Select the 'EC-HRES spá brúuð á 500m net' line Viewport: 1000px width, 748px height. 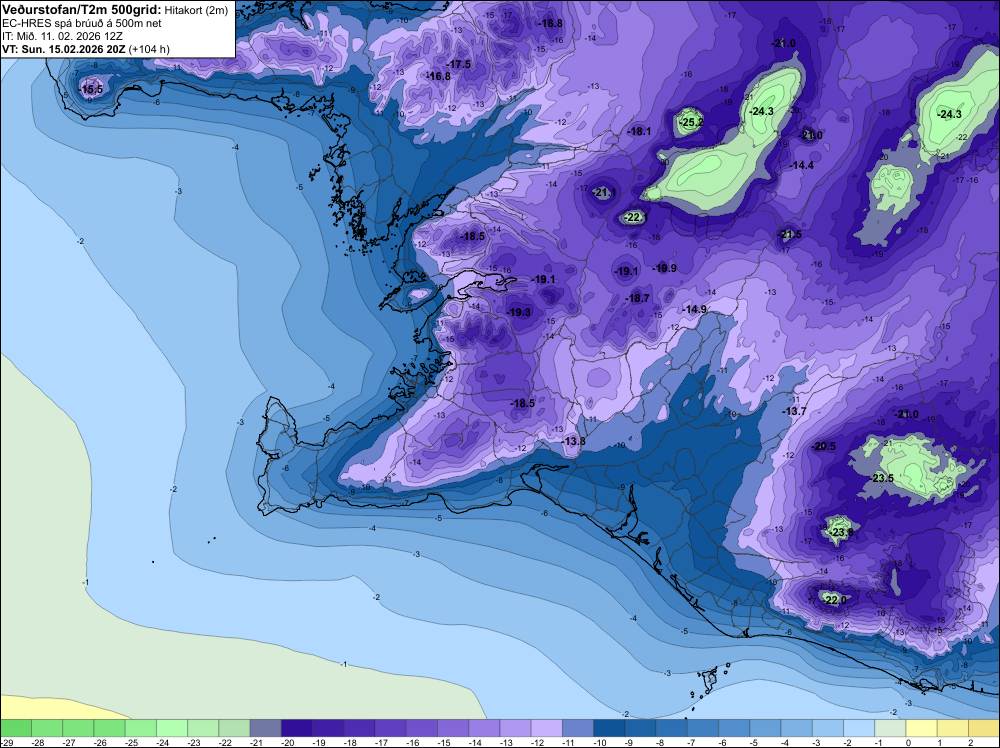point(82,24)
